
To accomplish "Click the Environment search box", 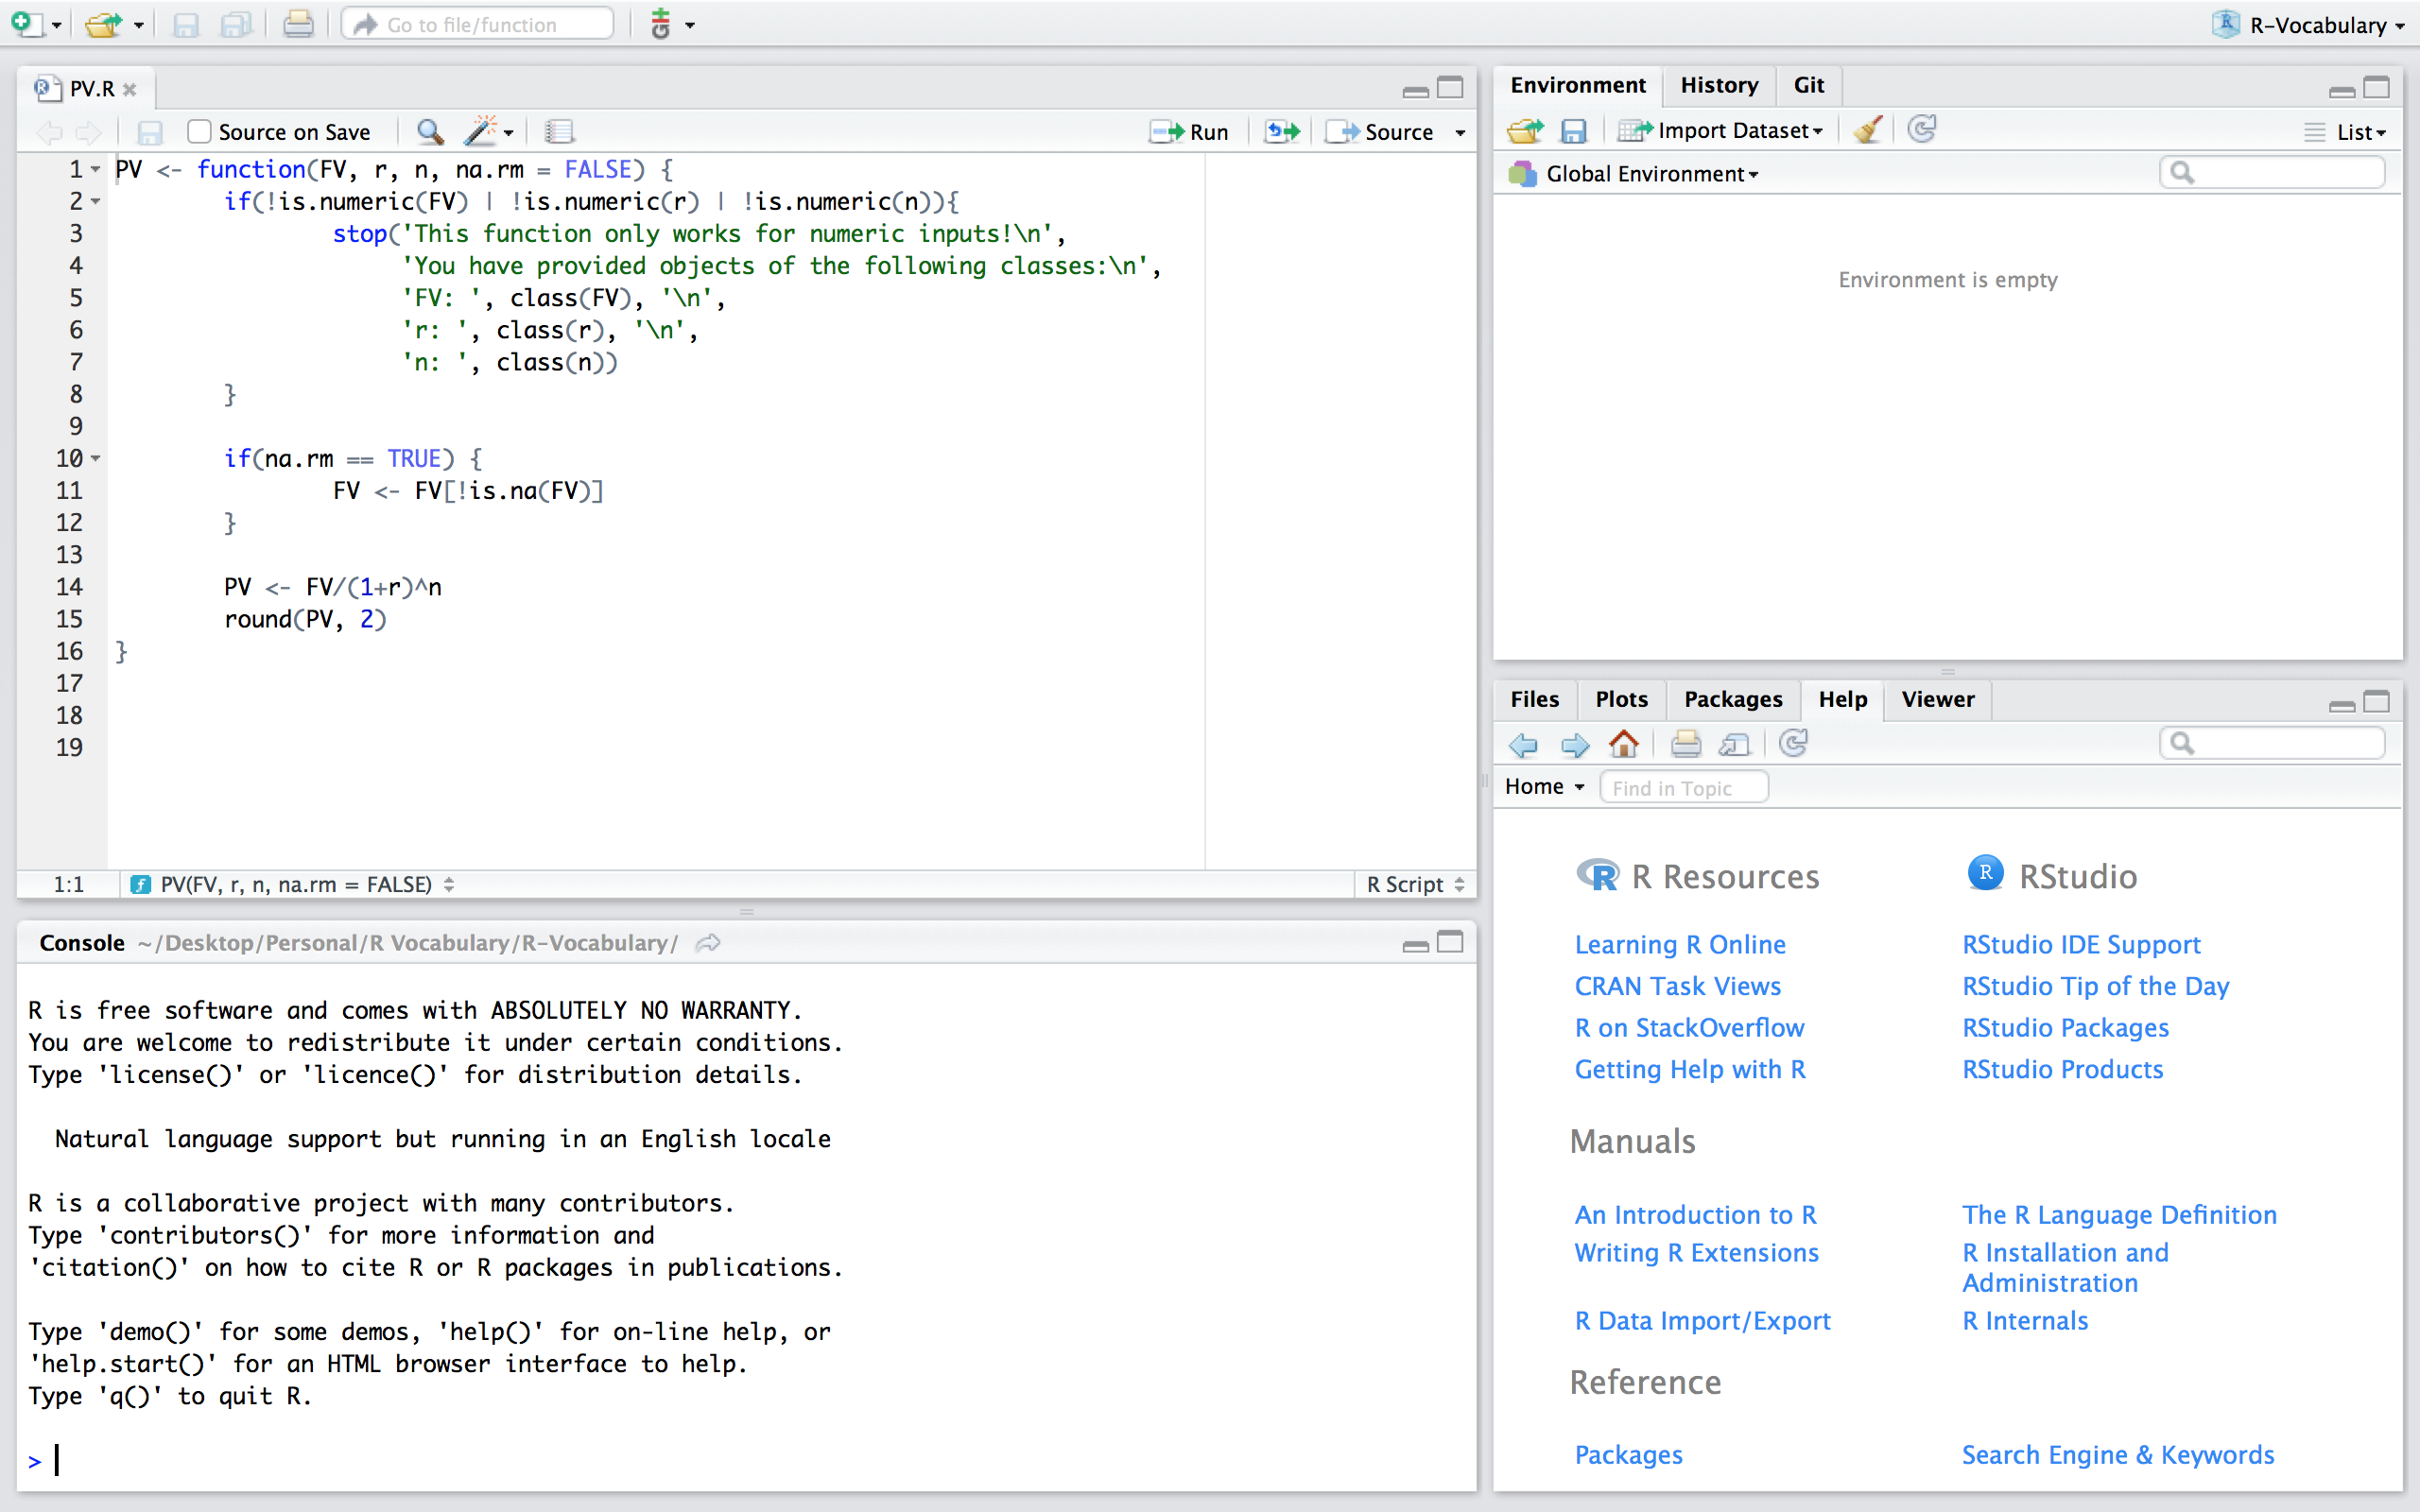I will click(x=2272, y=173).
